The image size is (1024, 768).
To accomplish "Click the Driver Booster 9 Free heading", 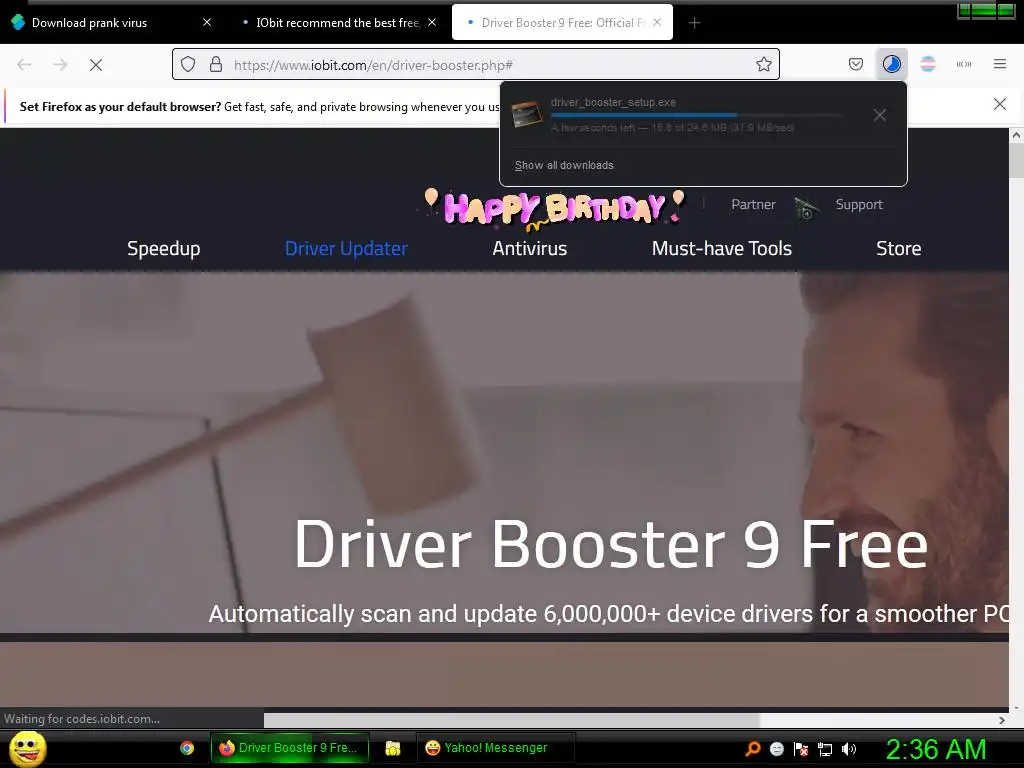I will tap(611, 544).
